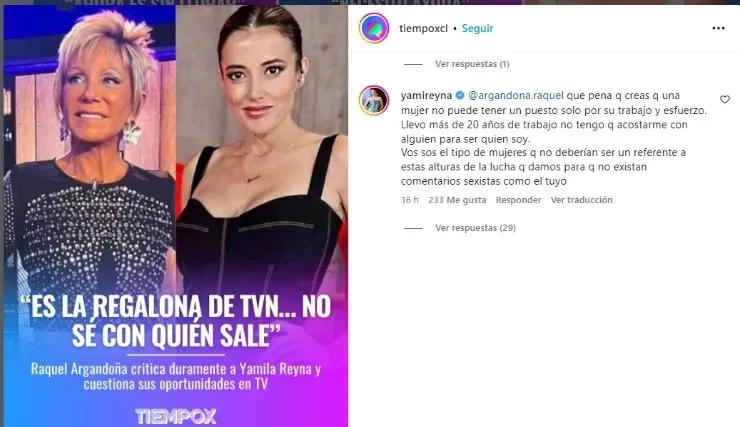Like the yamireyna comment with the heart
The image size is (740, 427).
(725, 99)
